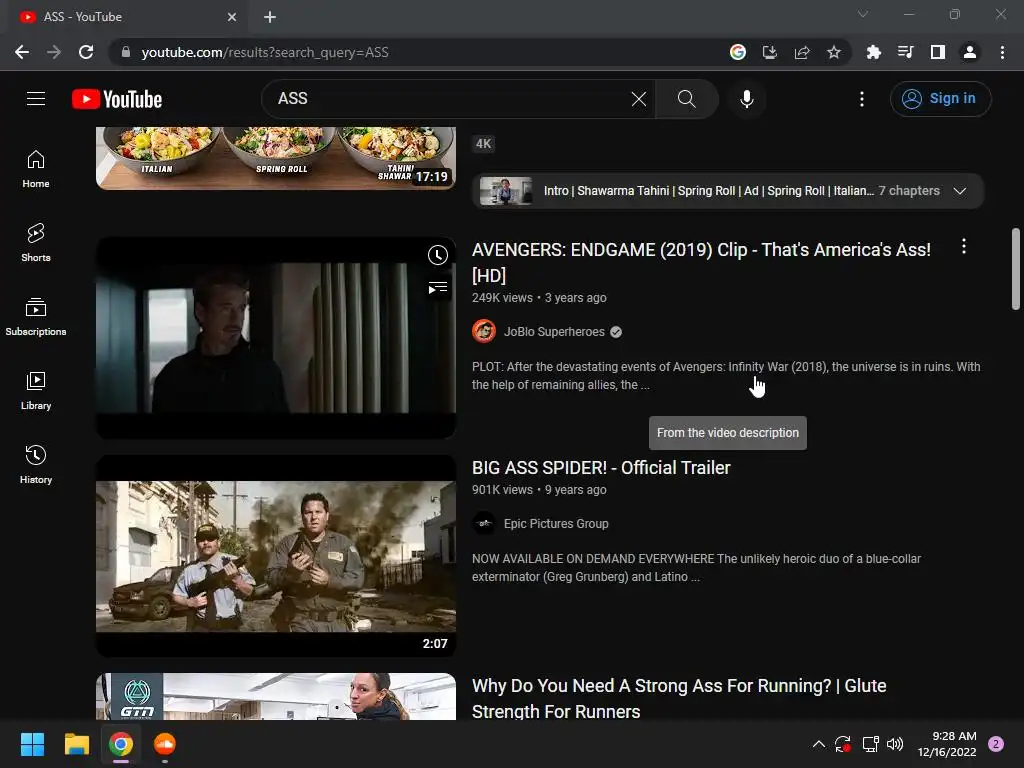The height and width of the screenshot is (768, 1024).
Task: Focus the YouTube search input field
Action: [451, 99]
